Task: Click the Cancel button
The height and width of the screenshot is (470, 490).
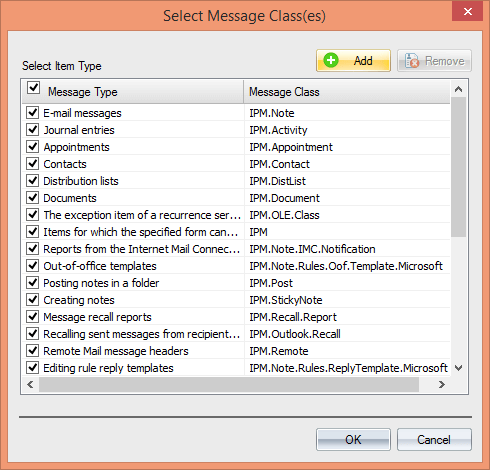Action: tap(434, 440)
